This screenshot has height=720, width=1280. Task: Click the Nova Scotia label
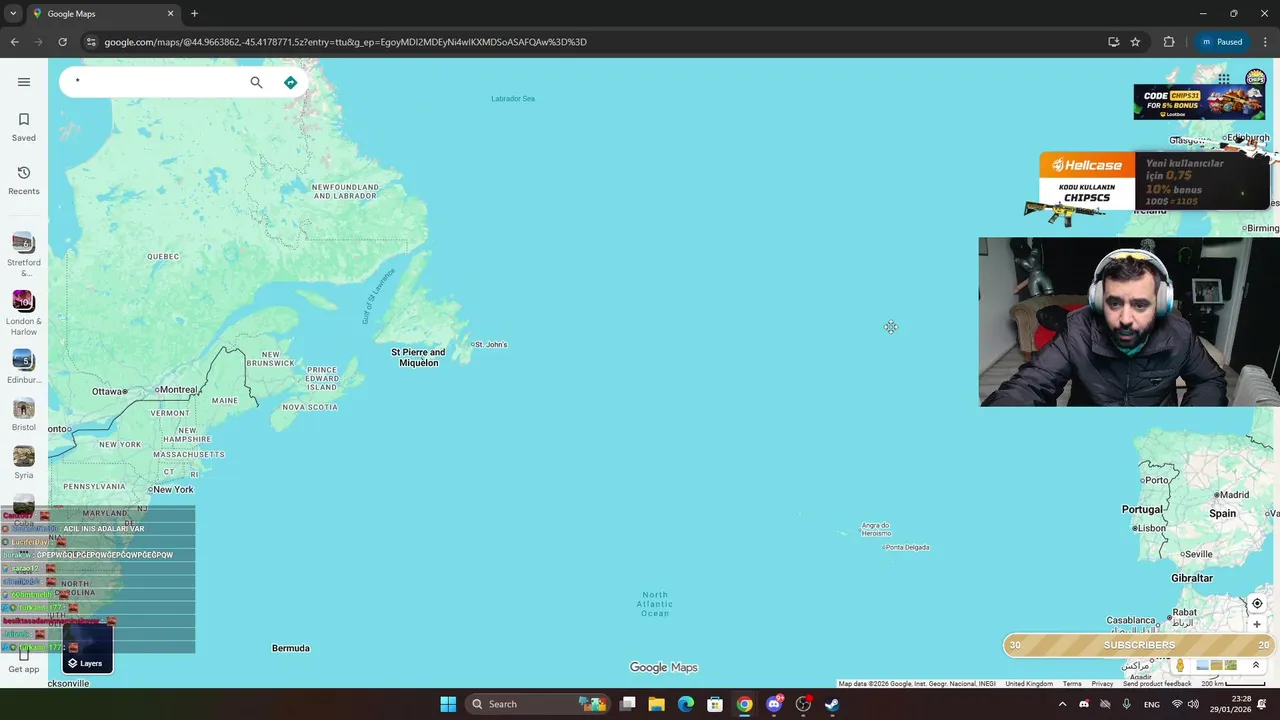click(x=310, y=407)
